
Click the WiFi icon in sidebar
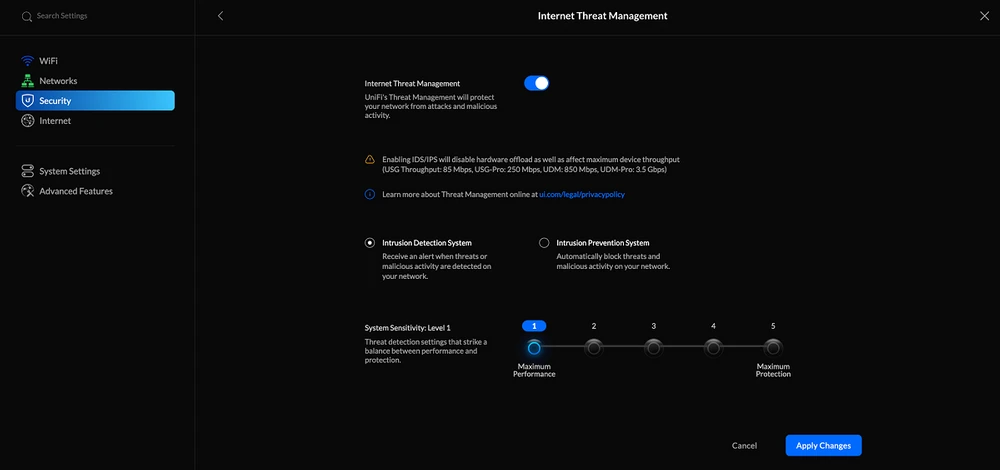coord(28,61)
